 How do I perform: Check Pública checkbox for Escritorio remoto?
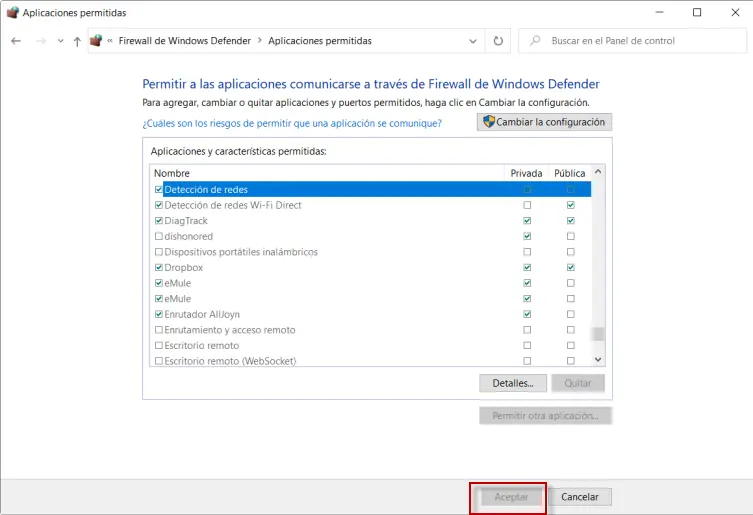[x=571, y=345]
